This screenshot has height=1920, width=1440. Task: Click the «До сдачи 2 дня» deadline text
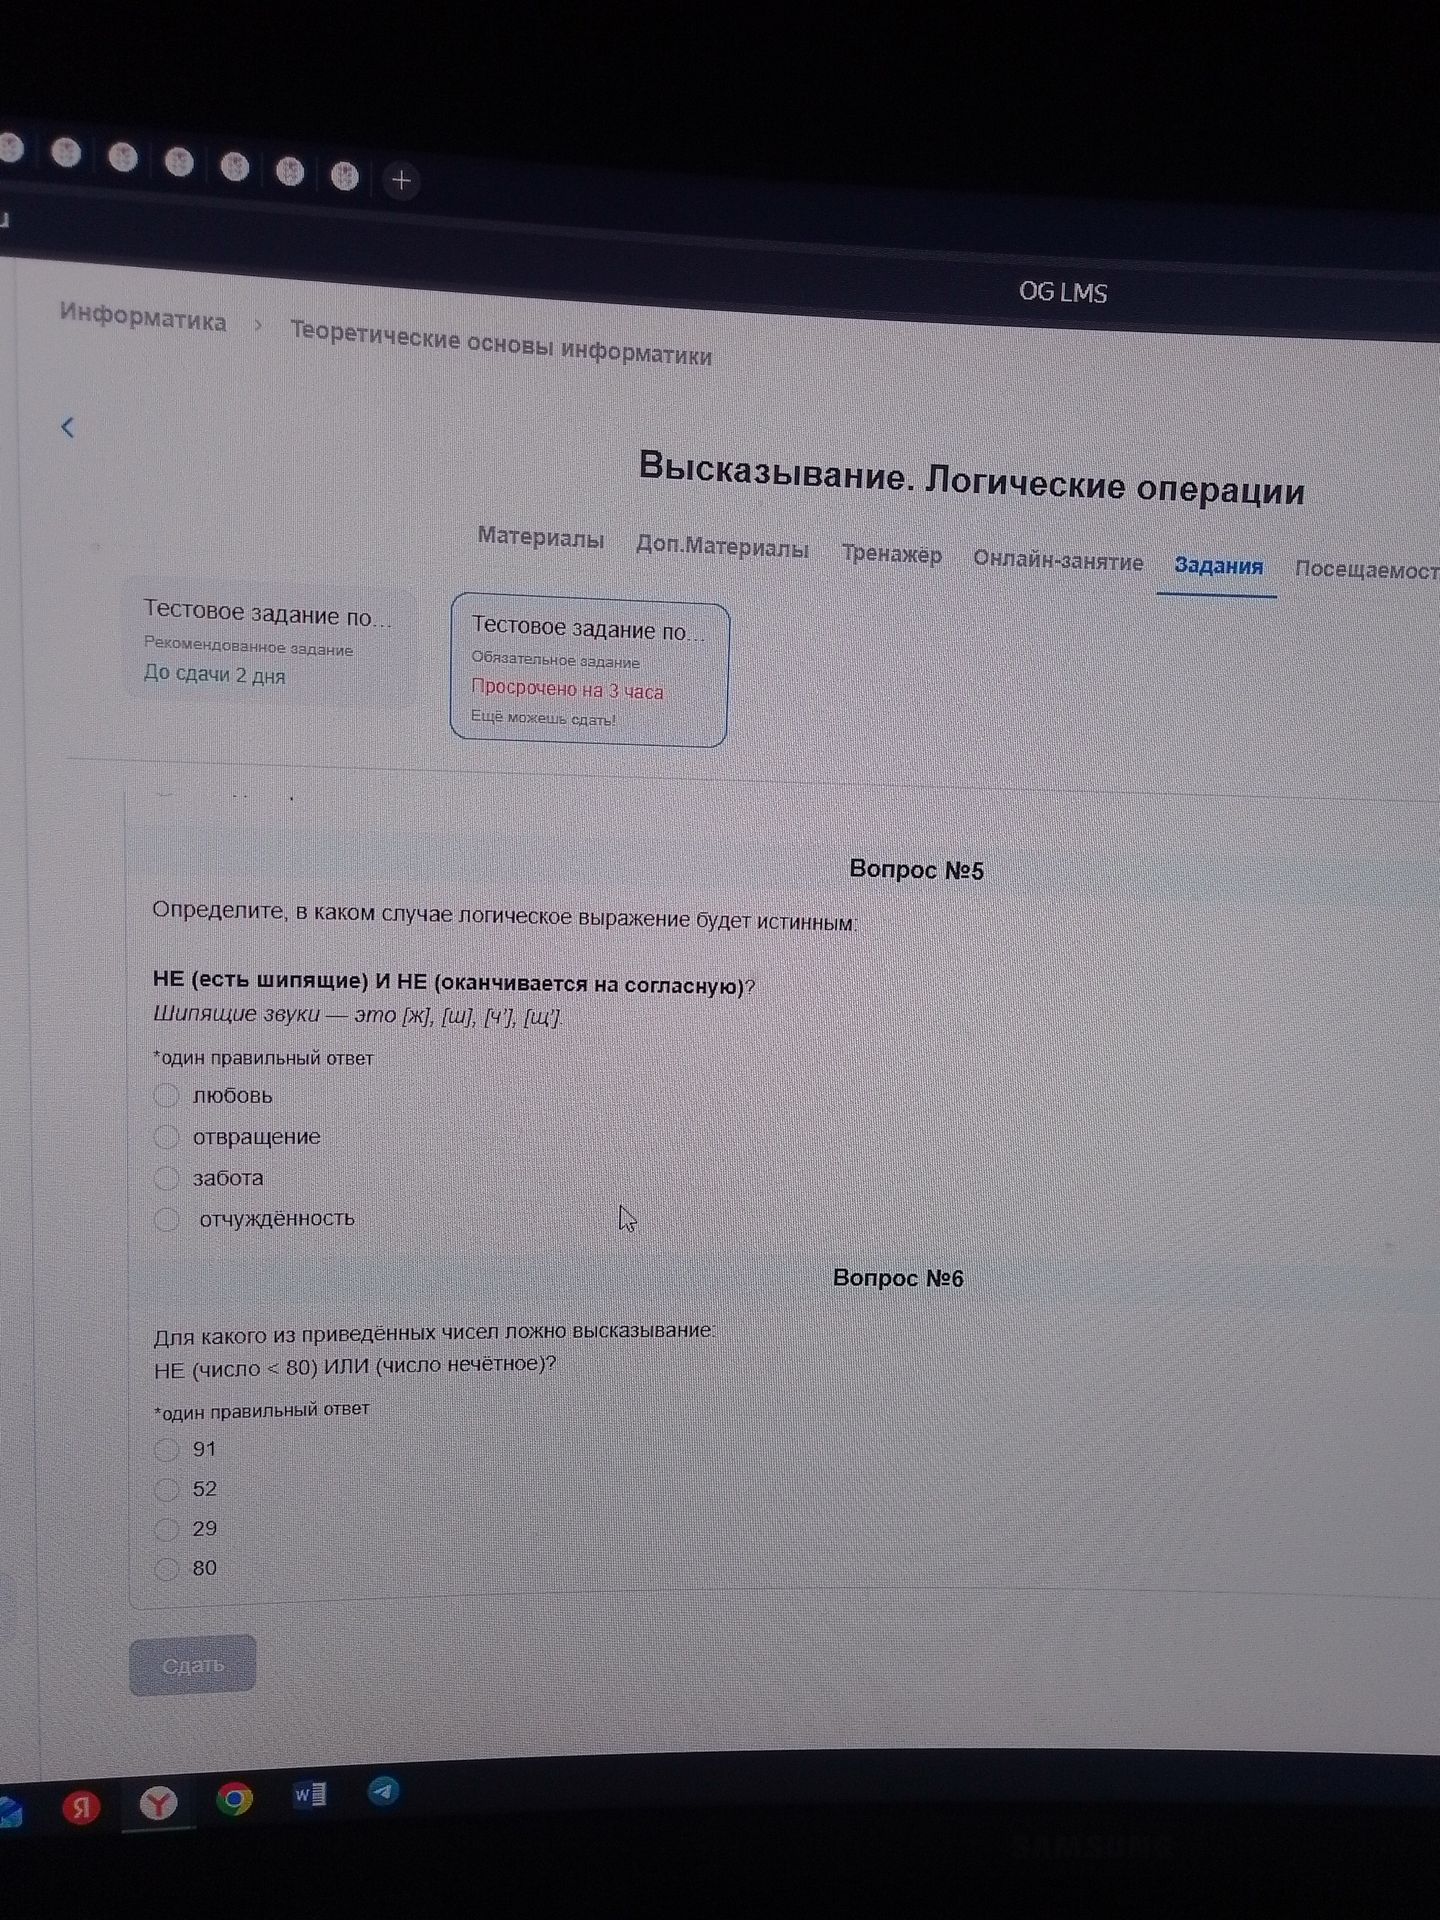pos(214,674)
